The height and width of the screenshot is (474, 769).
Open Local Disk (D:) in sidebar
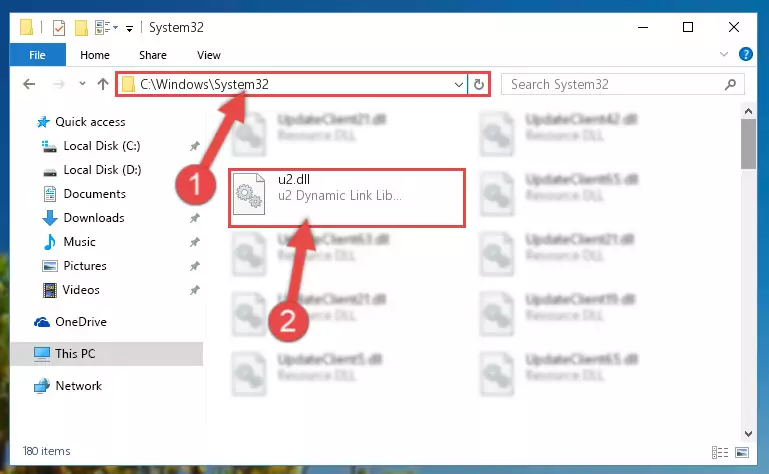[92, 170]
